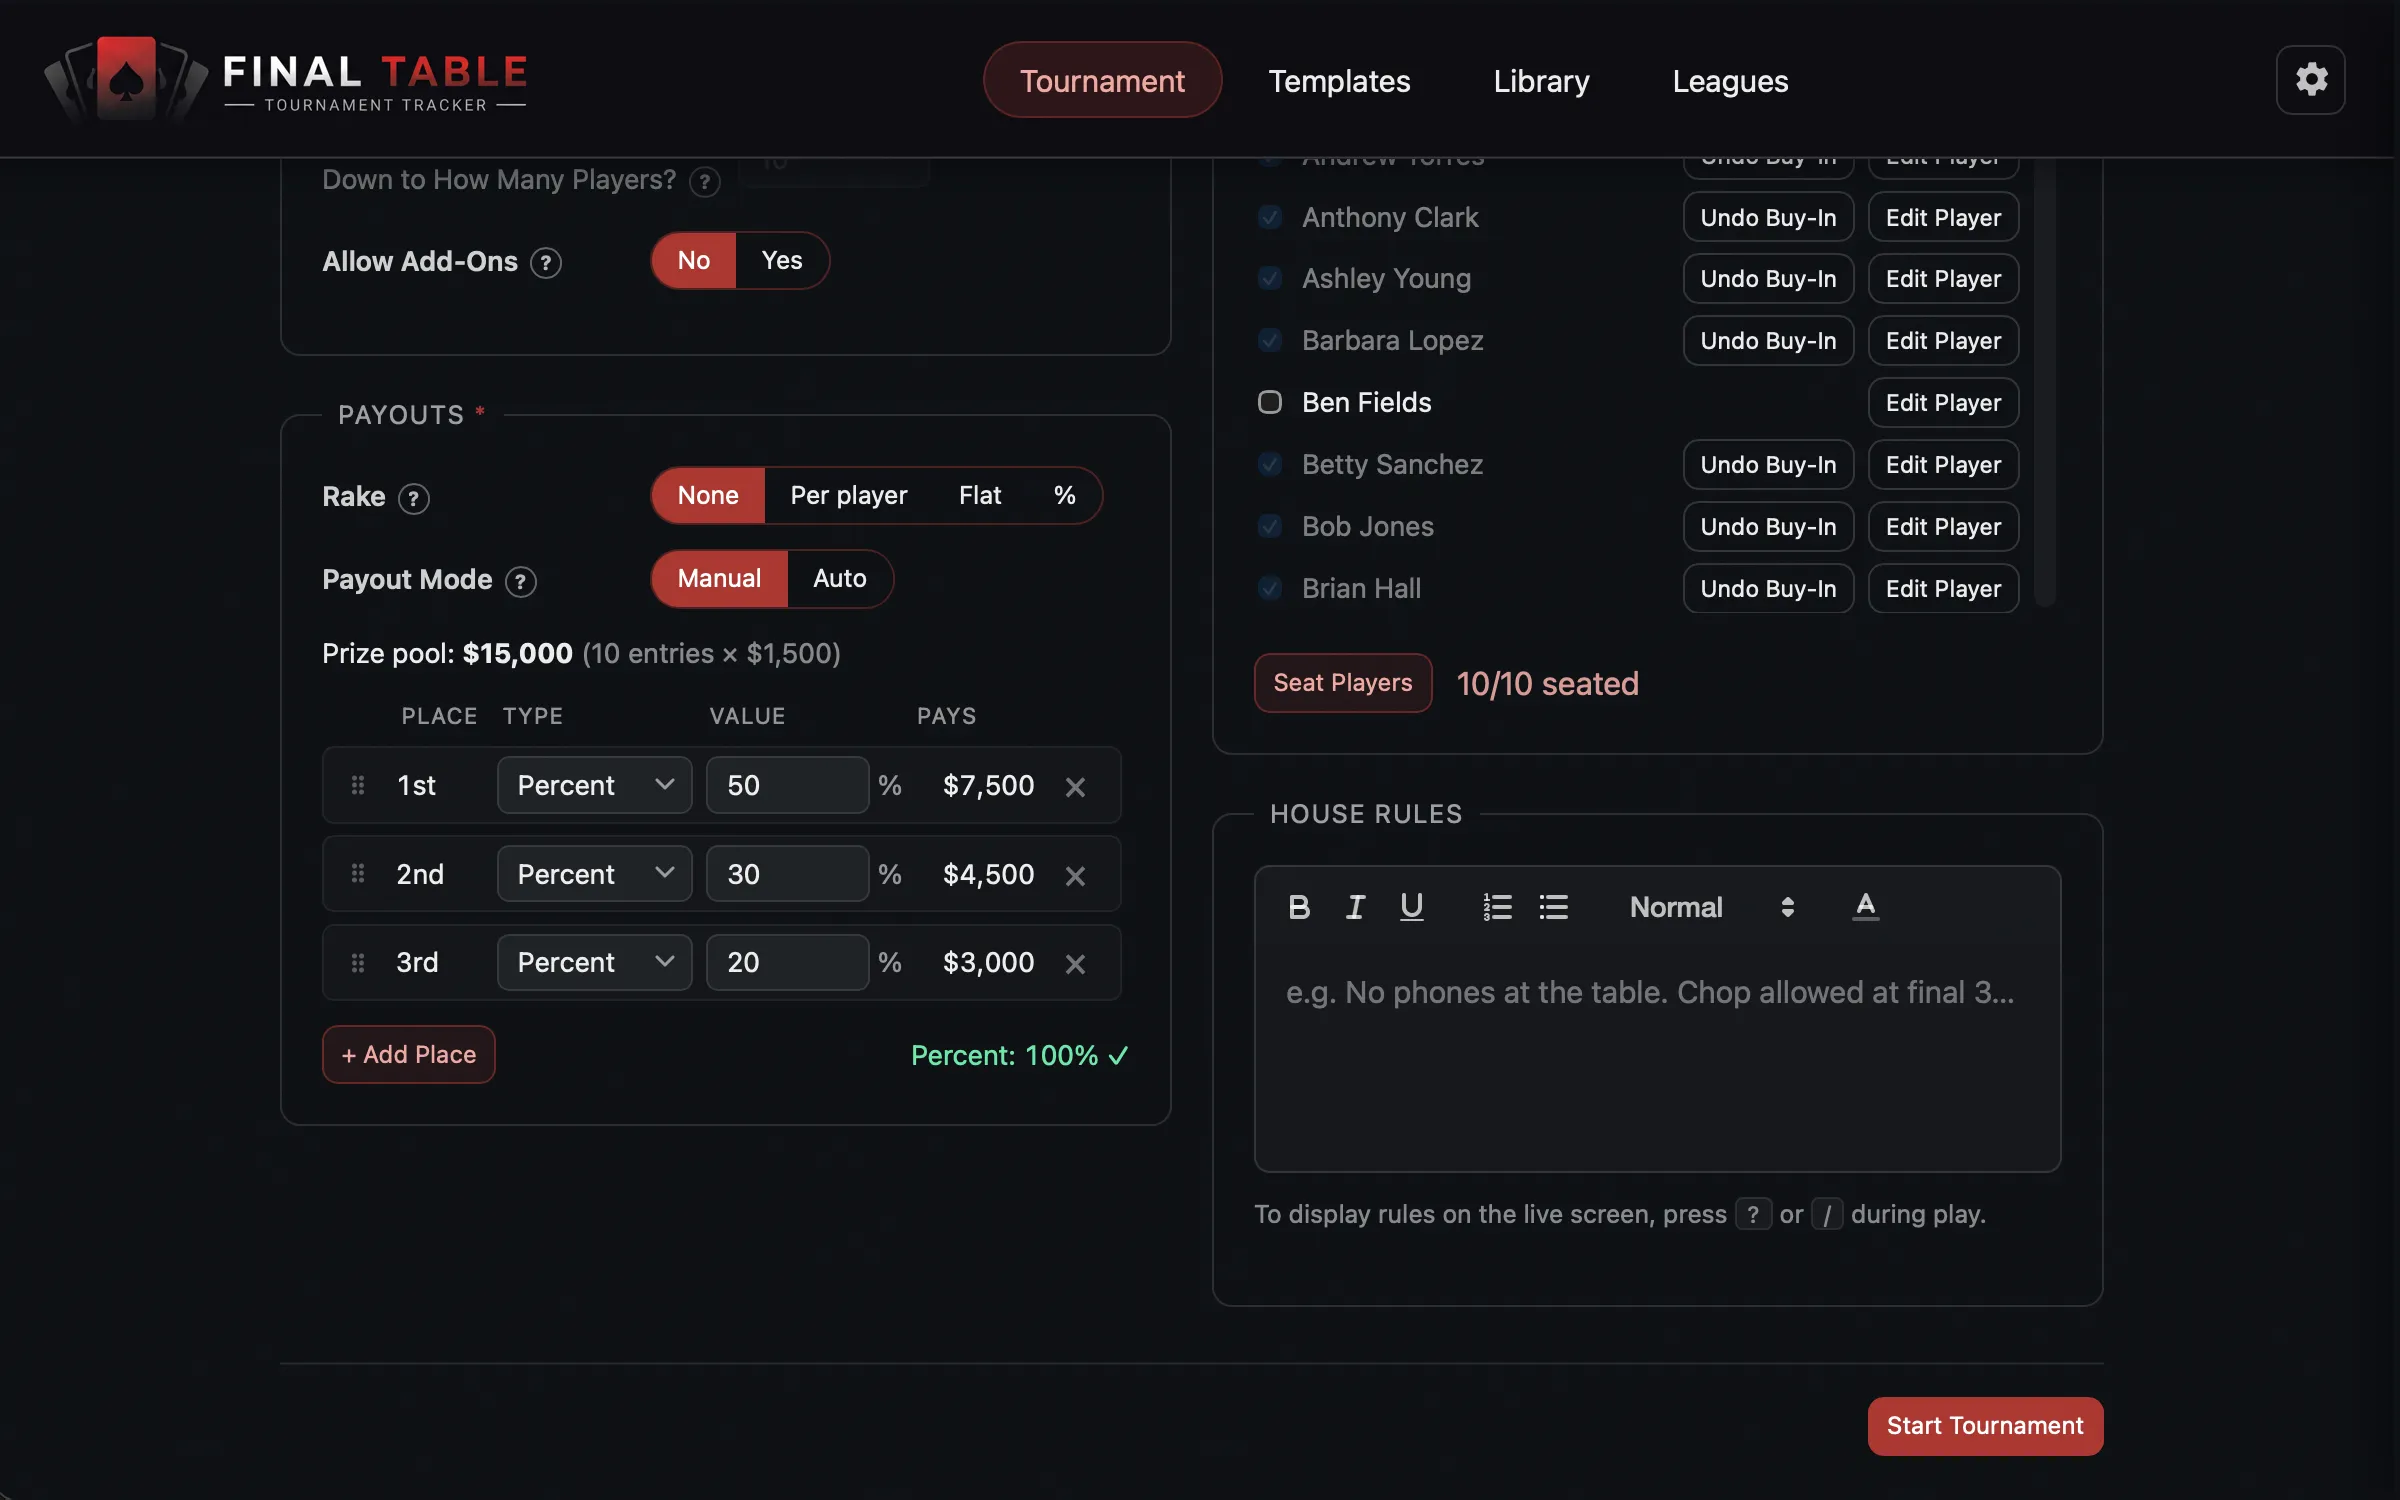This screenshot has height=1500, width=2400.
Task: Open the Normal text style dropdown
Action: point(1712,907)
